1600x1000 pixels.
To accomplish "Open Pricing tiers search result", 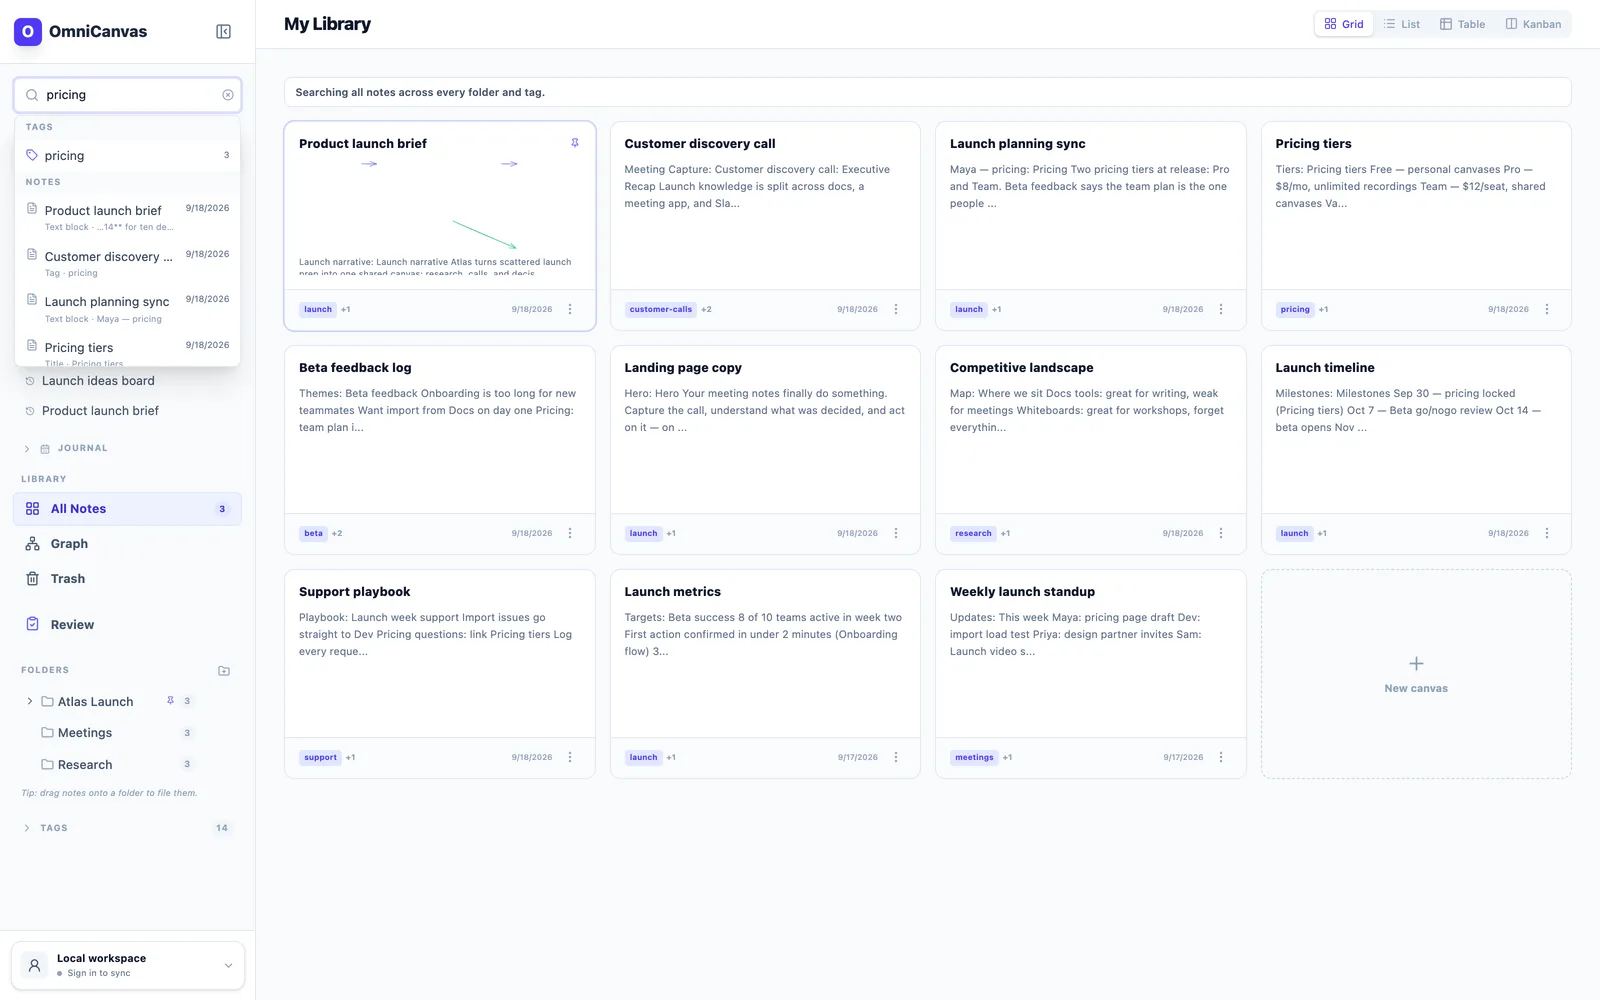I will (127, 352).
